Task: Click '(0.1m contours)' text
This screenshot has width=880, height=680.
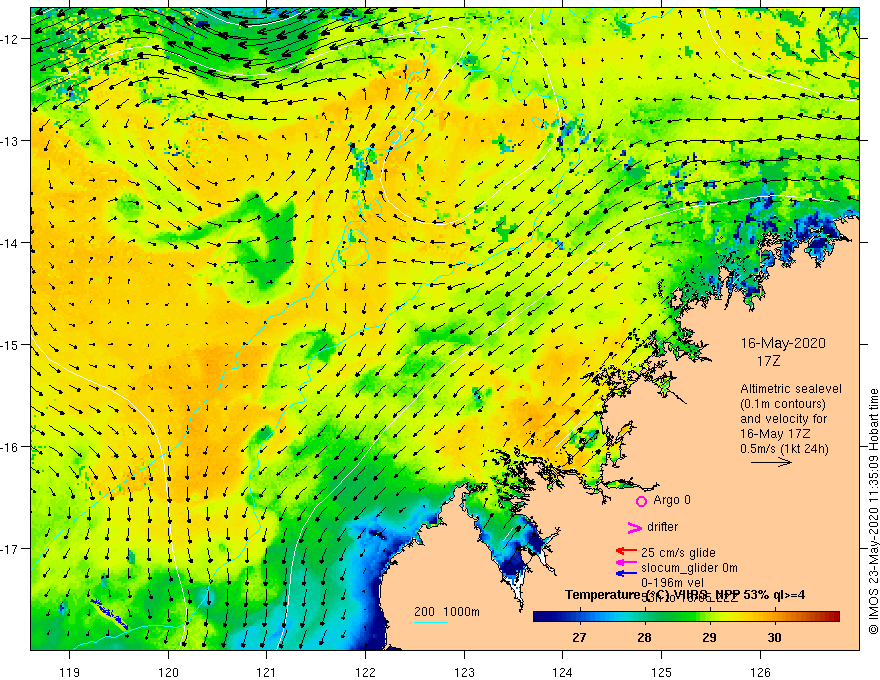Action: tap(783, 404)
